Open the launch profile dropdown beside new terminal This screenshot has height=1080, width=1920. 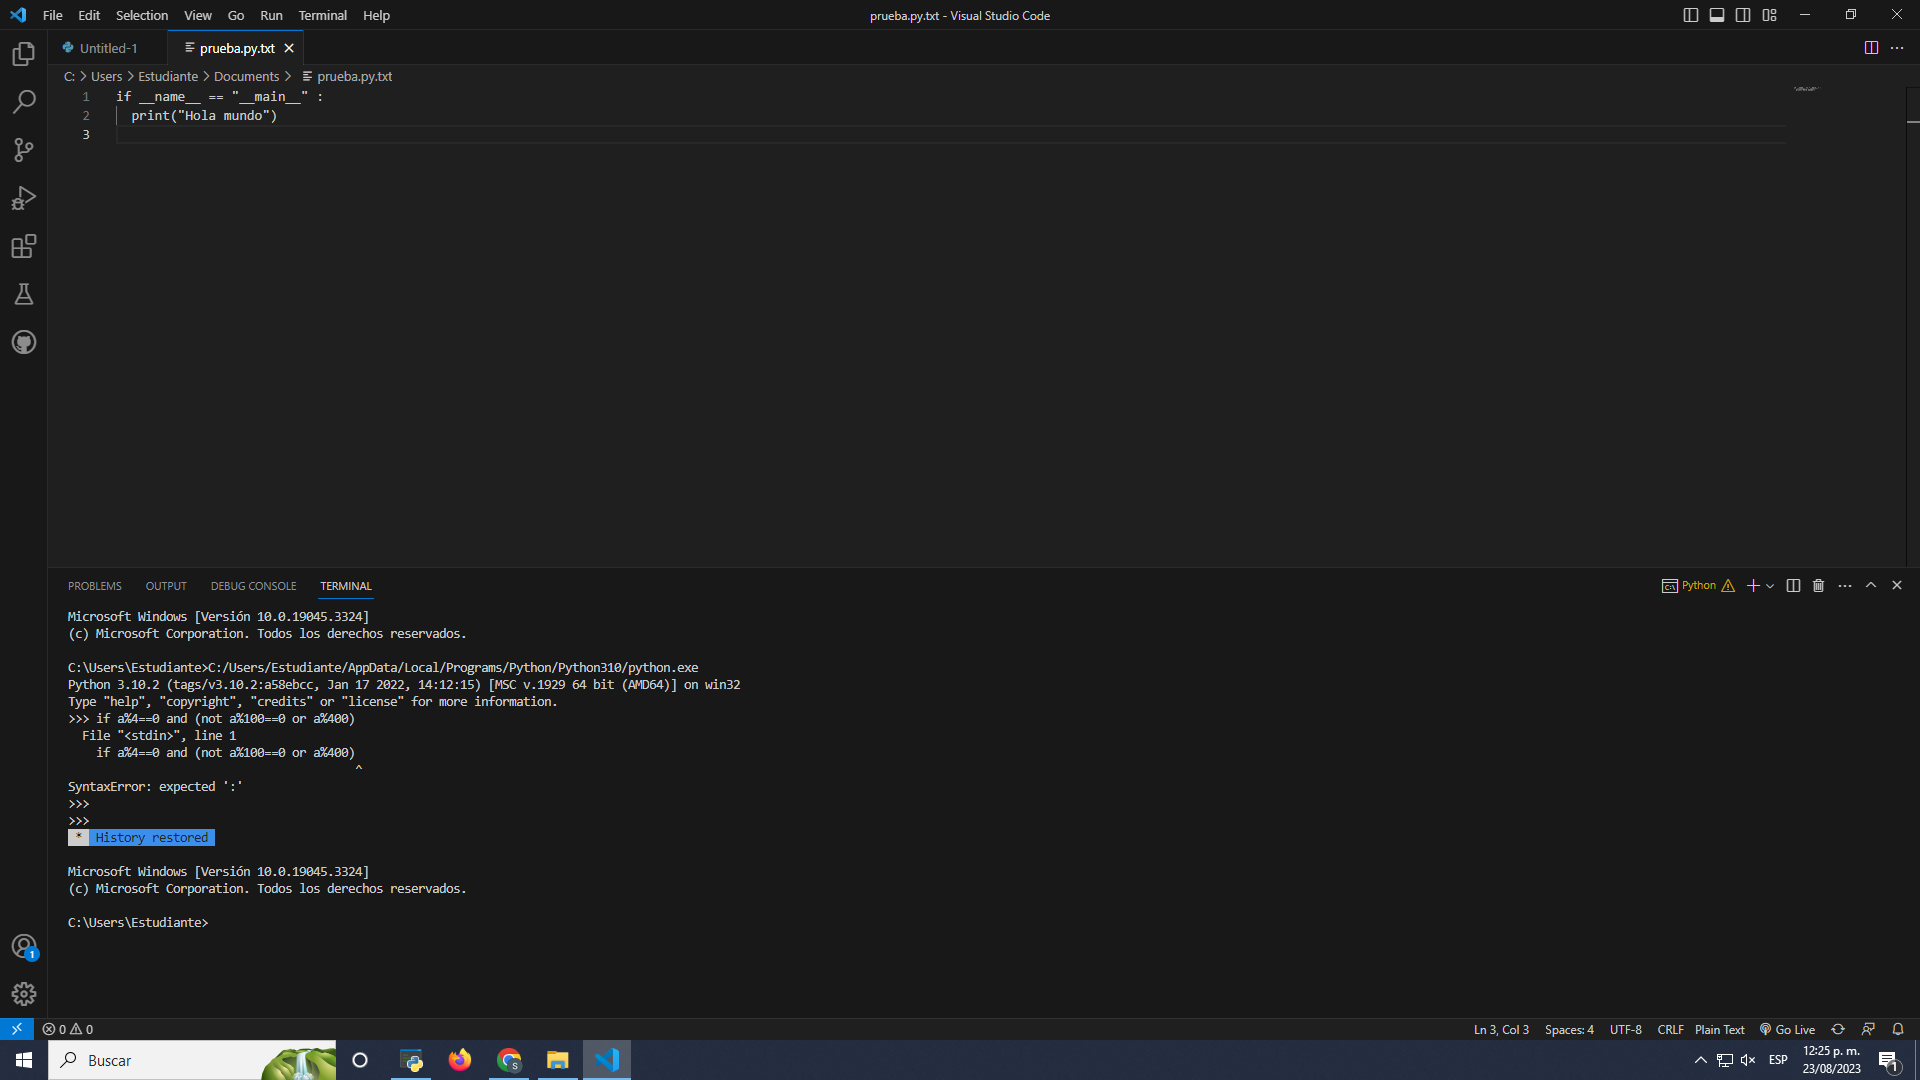(1770, 586)
